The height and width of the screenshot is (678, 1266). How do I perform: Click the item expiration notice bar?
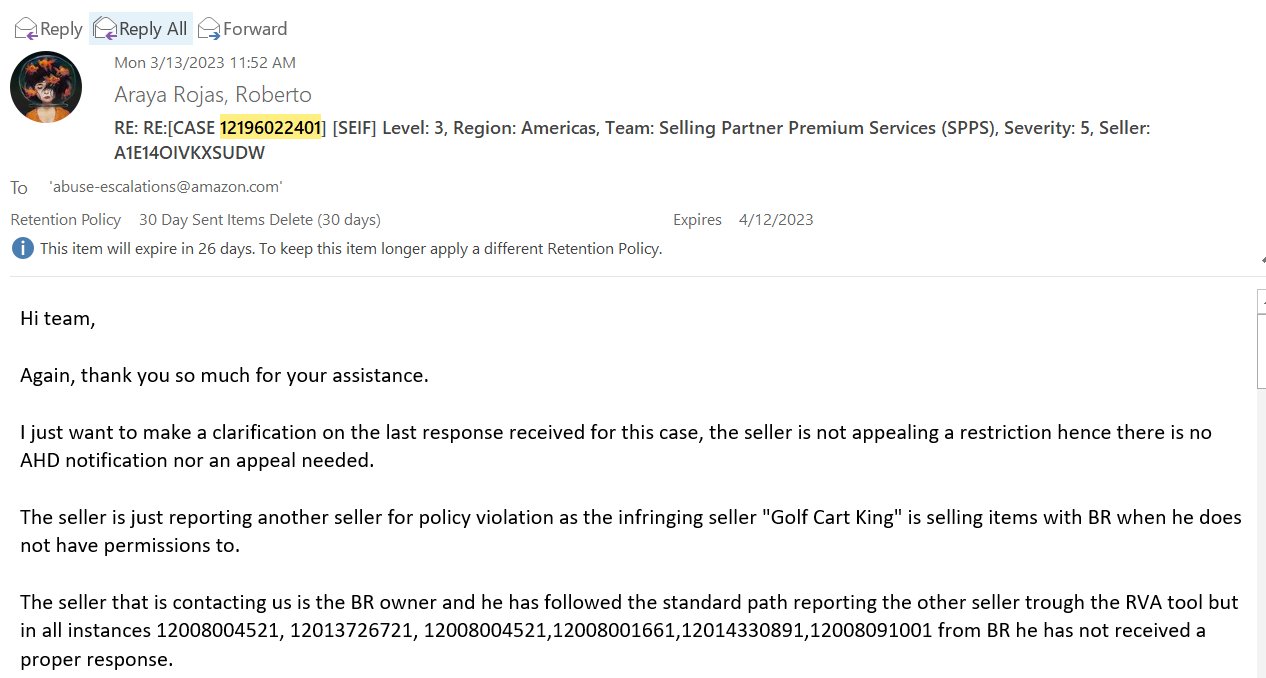337,248
